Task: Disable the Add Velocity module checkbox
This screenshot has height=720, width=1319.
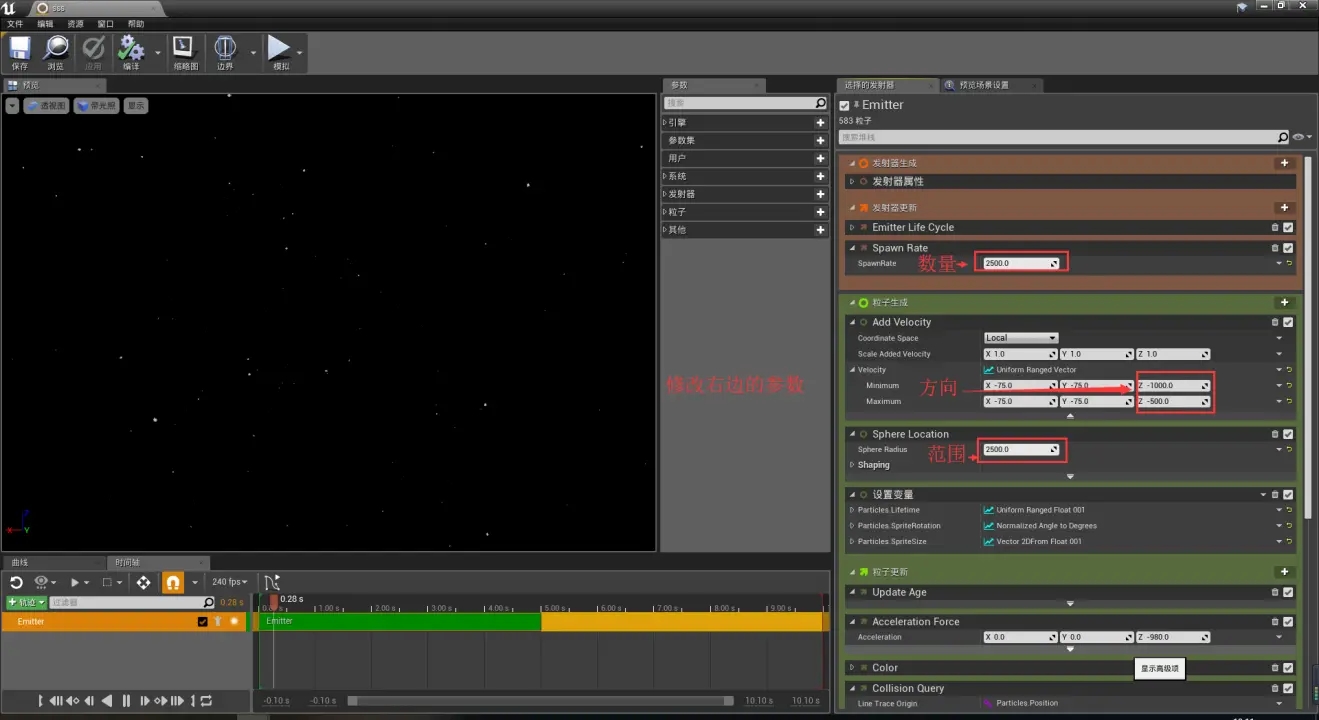Action: coord(1288,322)
